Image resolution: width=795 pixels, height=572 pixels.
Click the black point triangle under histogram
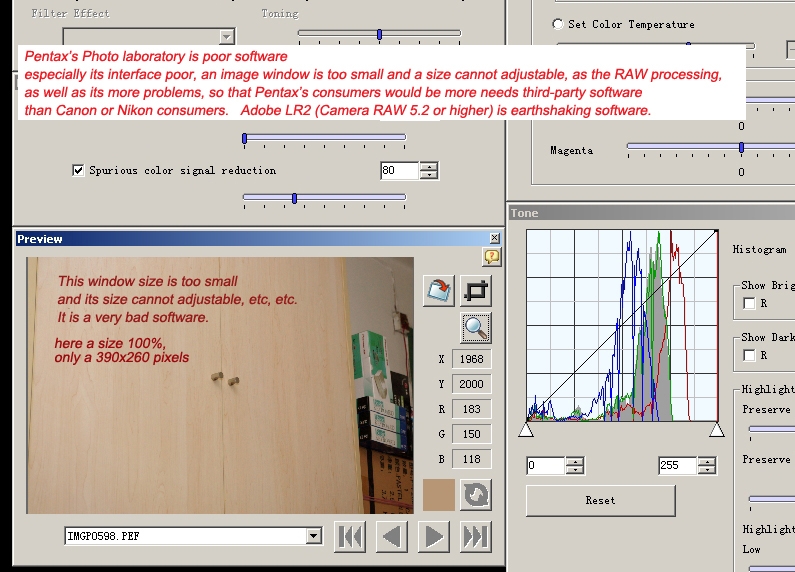pyautogui.click(x=526, y=430)
